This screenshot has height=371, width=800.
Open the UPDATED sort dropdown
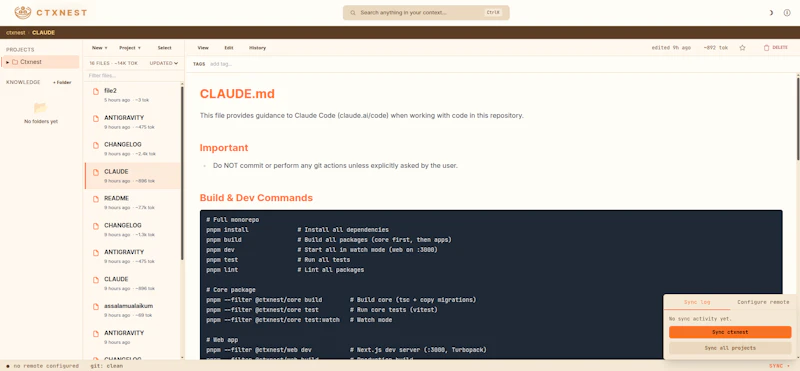point(164,63)
